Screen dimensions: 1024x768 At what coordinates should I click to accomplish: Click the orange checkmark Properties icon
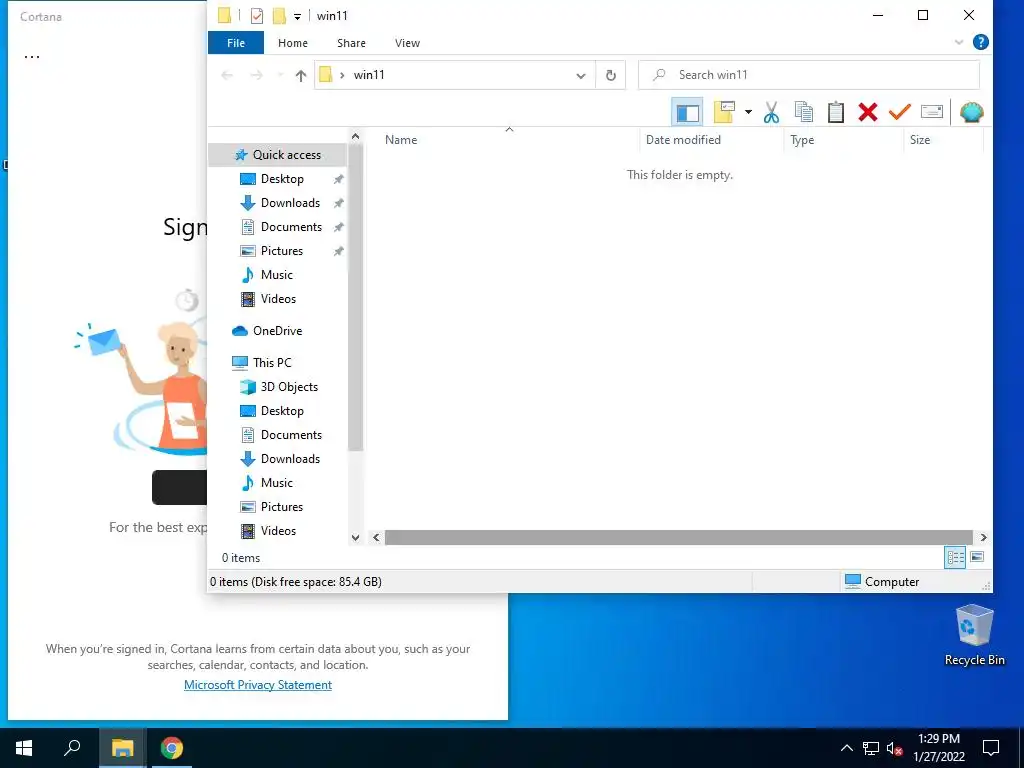899,112
